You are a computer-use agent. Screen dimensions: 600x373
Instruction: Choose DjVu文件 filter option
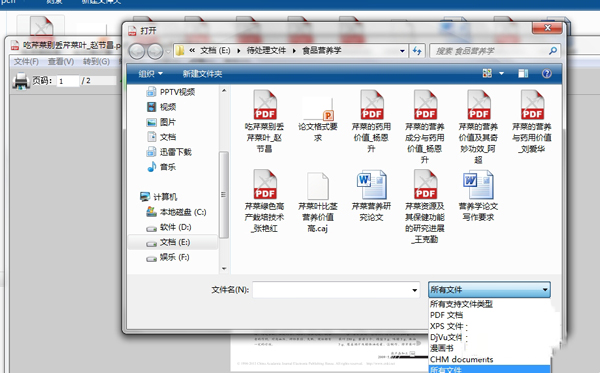[446, 337]
